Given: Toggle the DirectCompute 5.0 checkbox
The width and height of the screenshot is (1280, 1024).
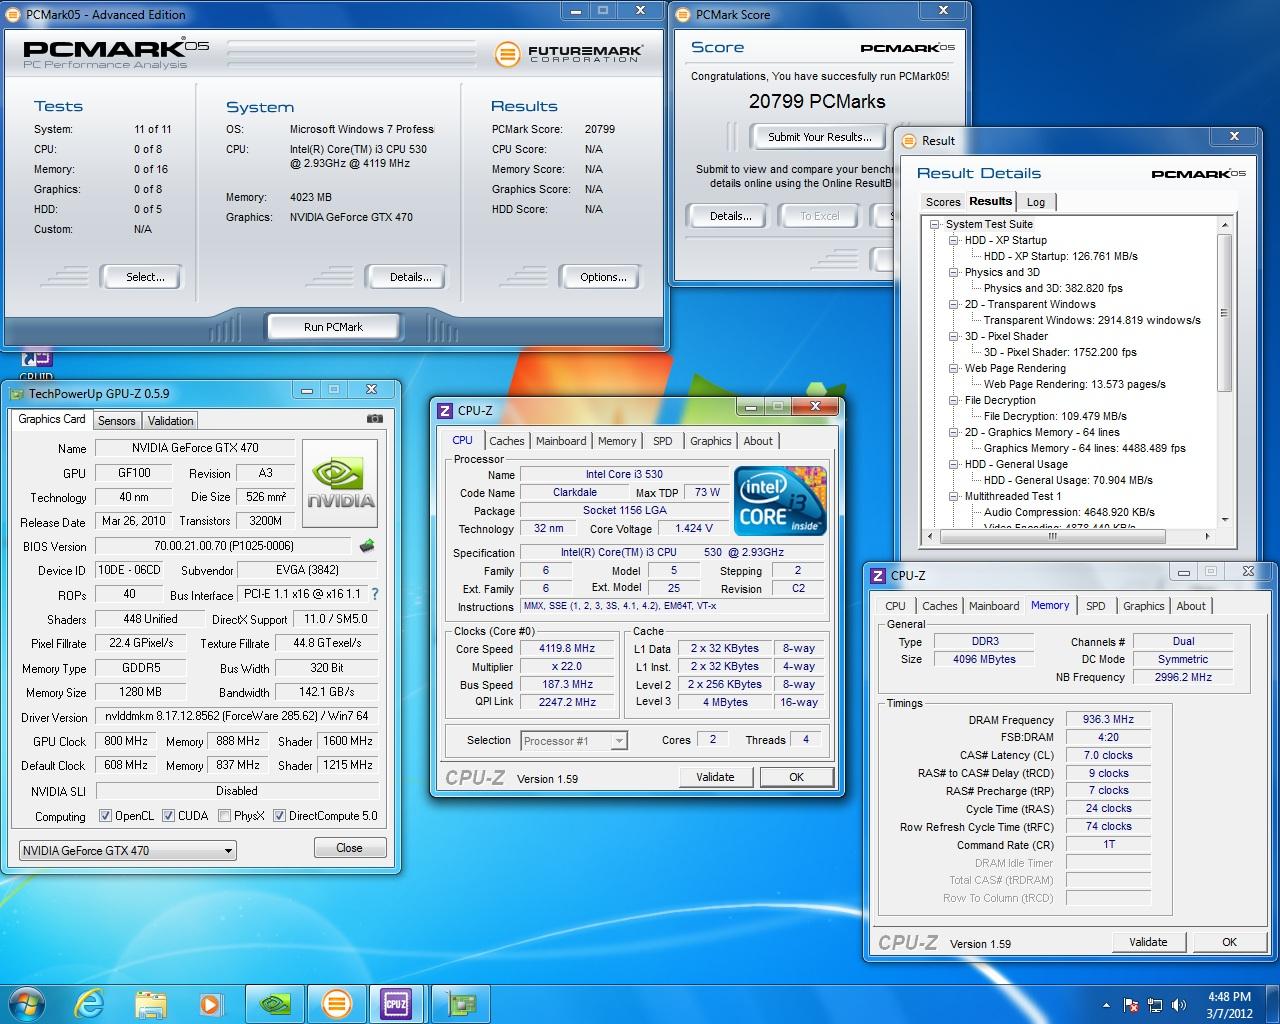Looking at the screenshot, I should 279,816.
